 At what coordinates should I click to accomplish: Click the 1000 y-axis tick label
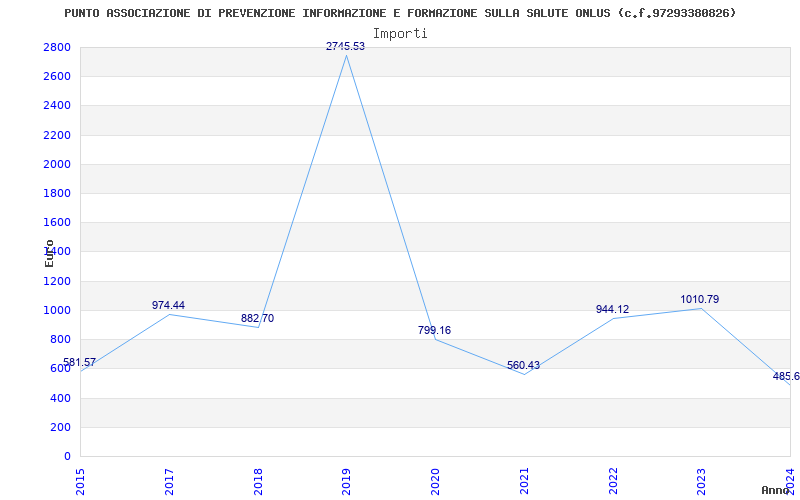[x=57, y=310]
